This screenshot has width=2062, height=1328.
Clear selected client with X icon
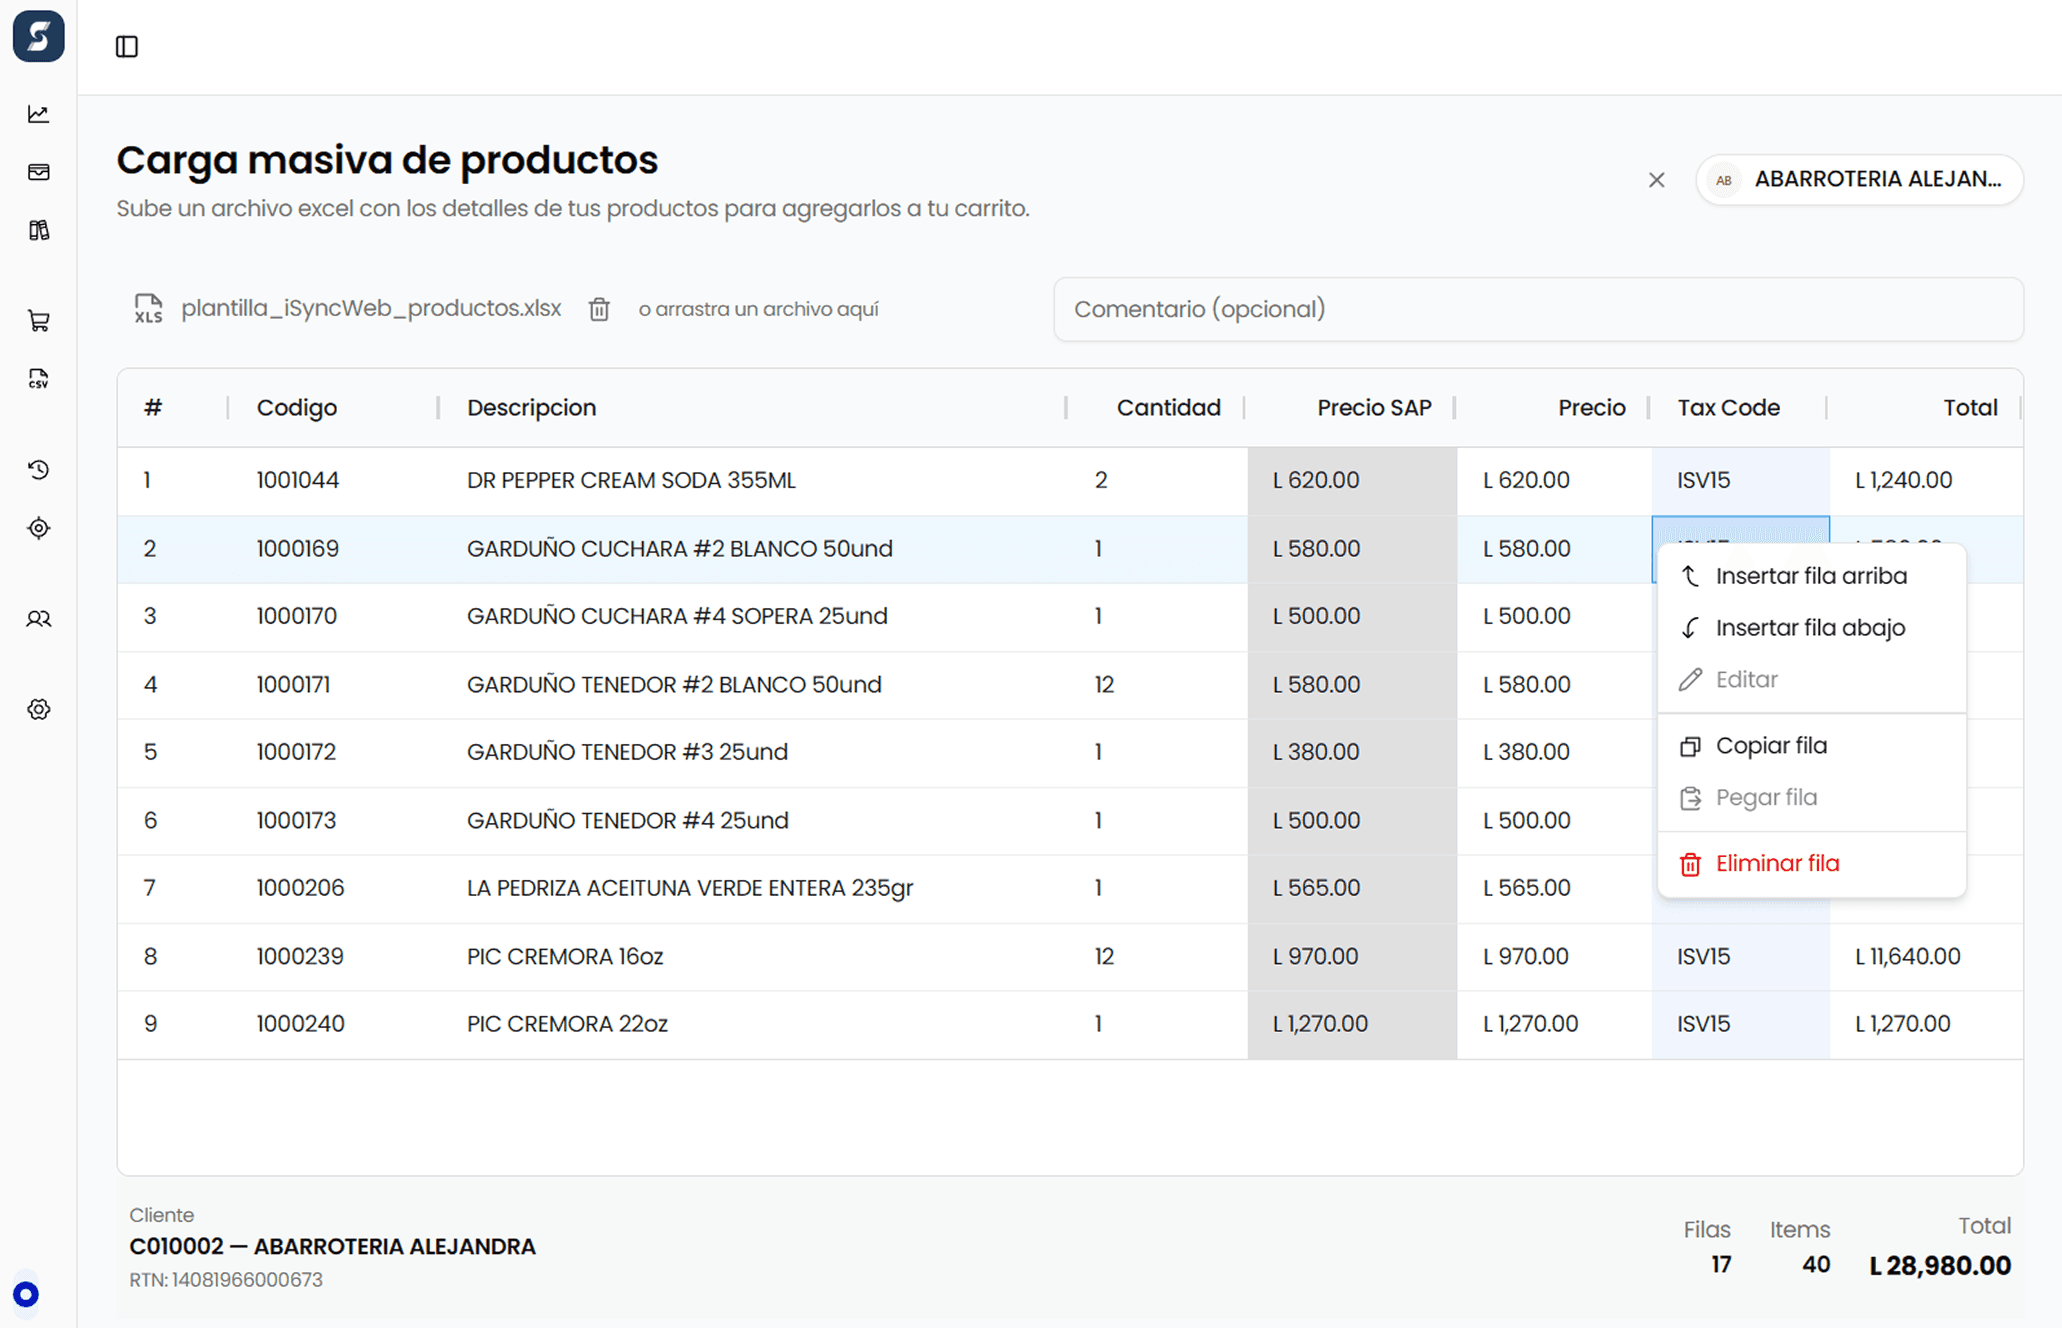coord(1657,180)
